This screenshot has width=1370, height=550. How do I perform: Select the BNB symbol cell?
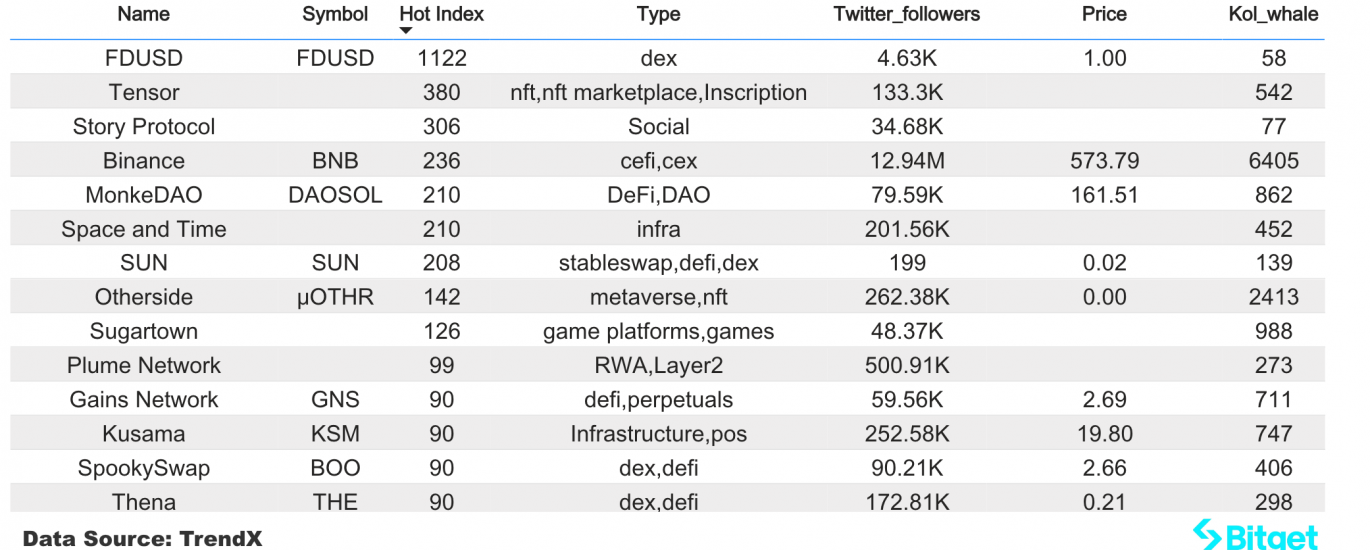click(336, 161)
